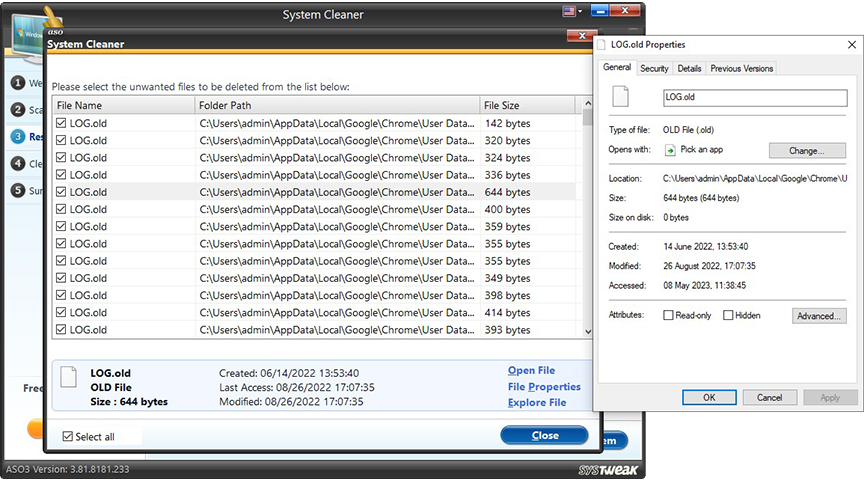Screen dimensions: 864x480
Task: Close the System Cleaner inner dialog
Action: (x=582, y=36)
